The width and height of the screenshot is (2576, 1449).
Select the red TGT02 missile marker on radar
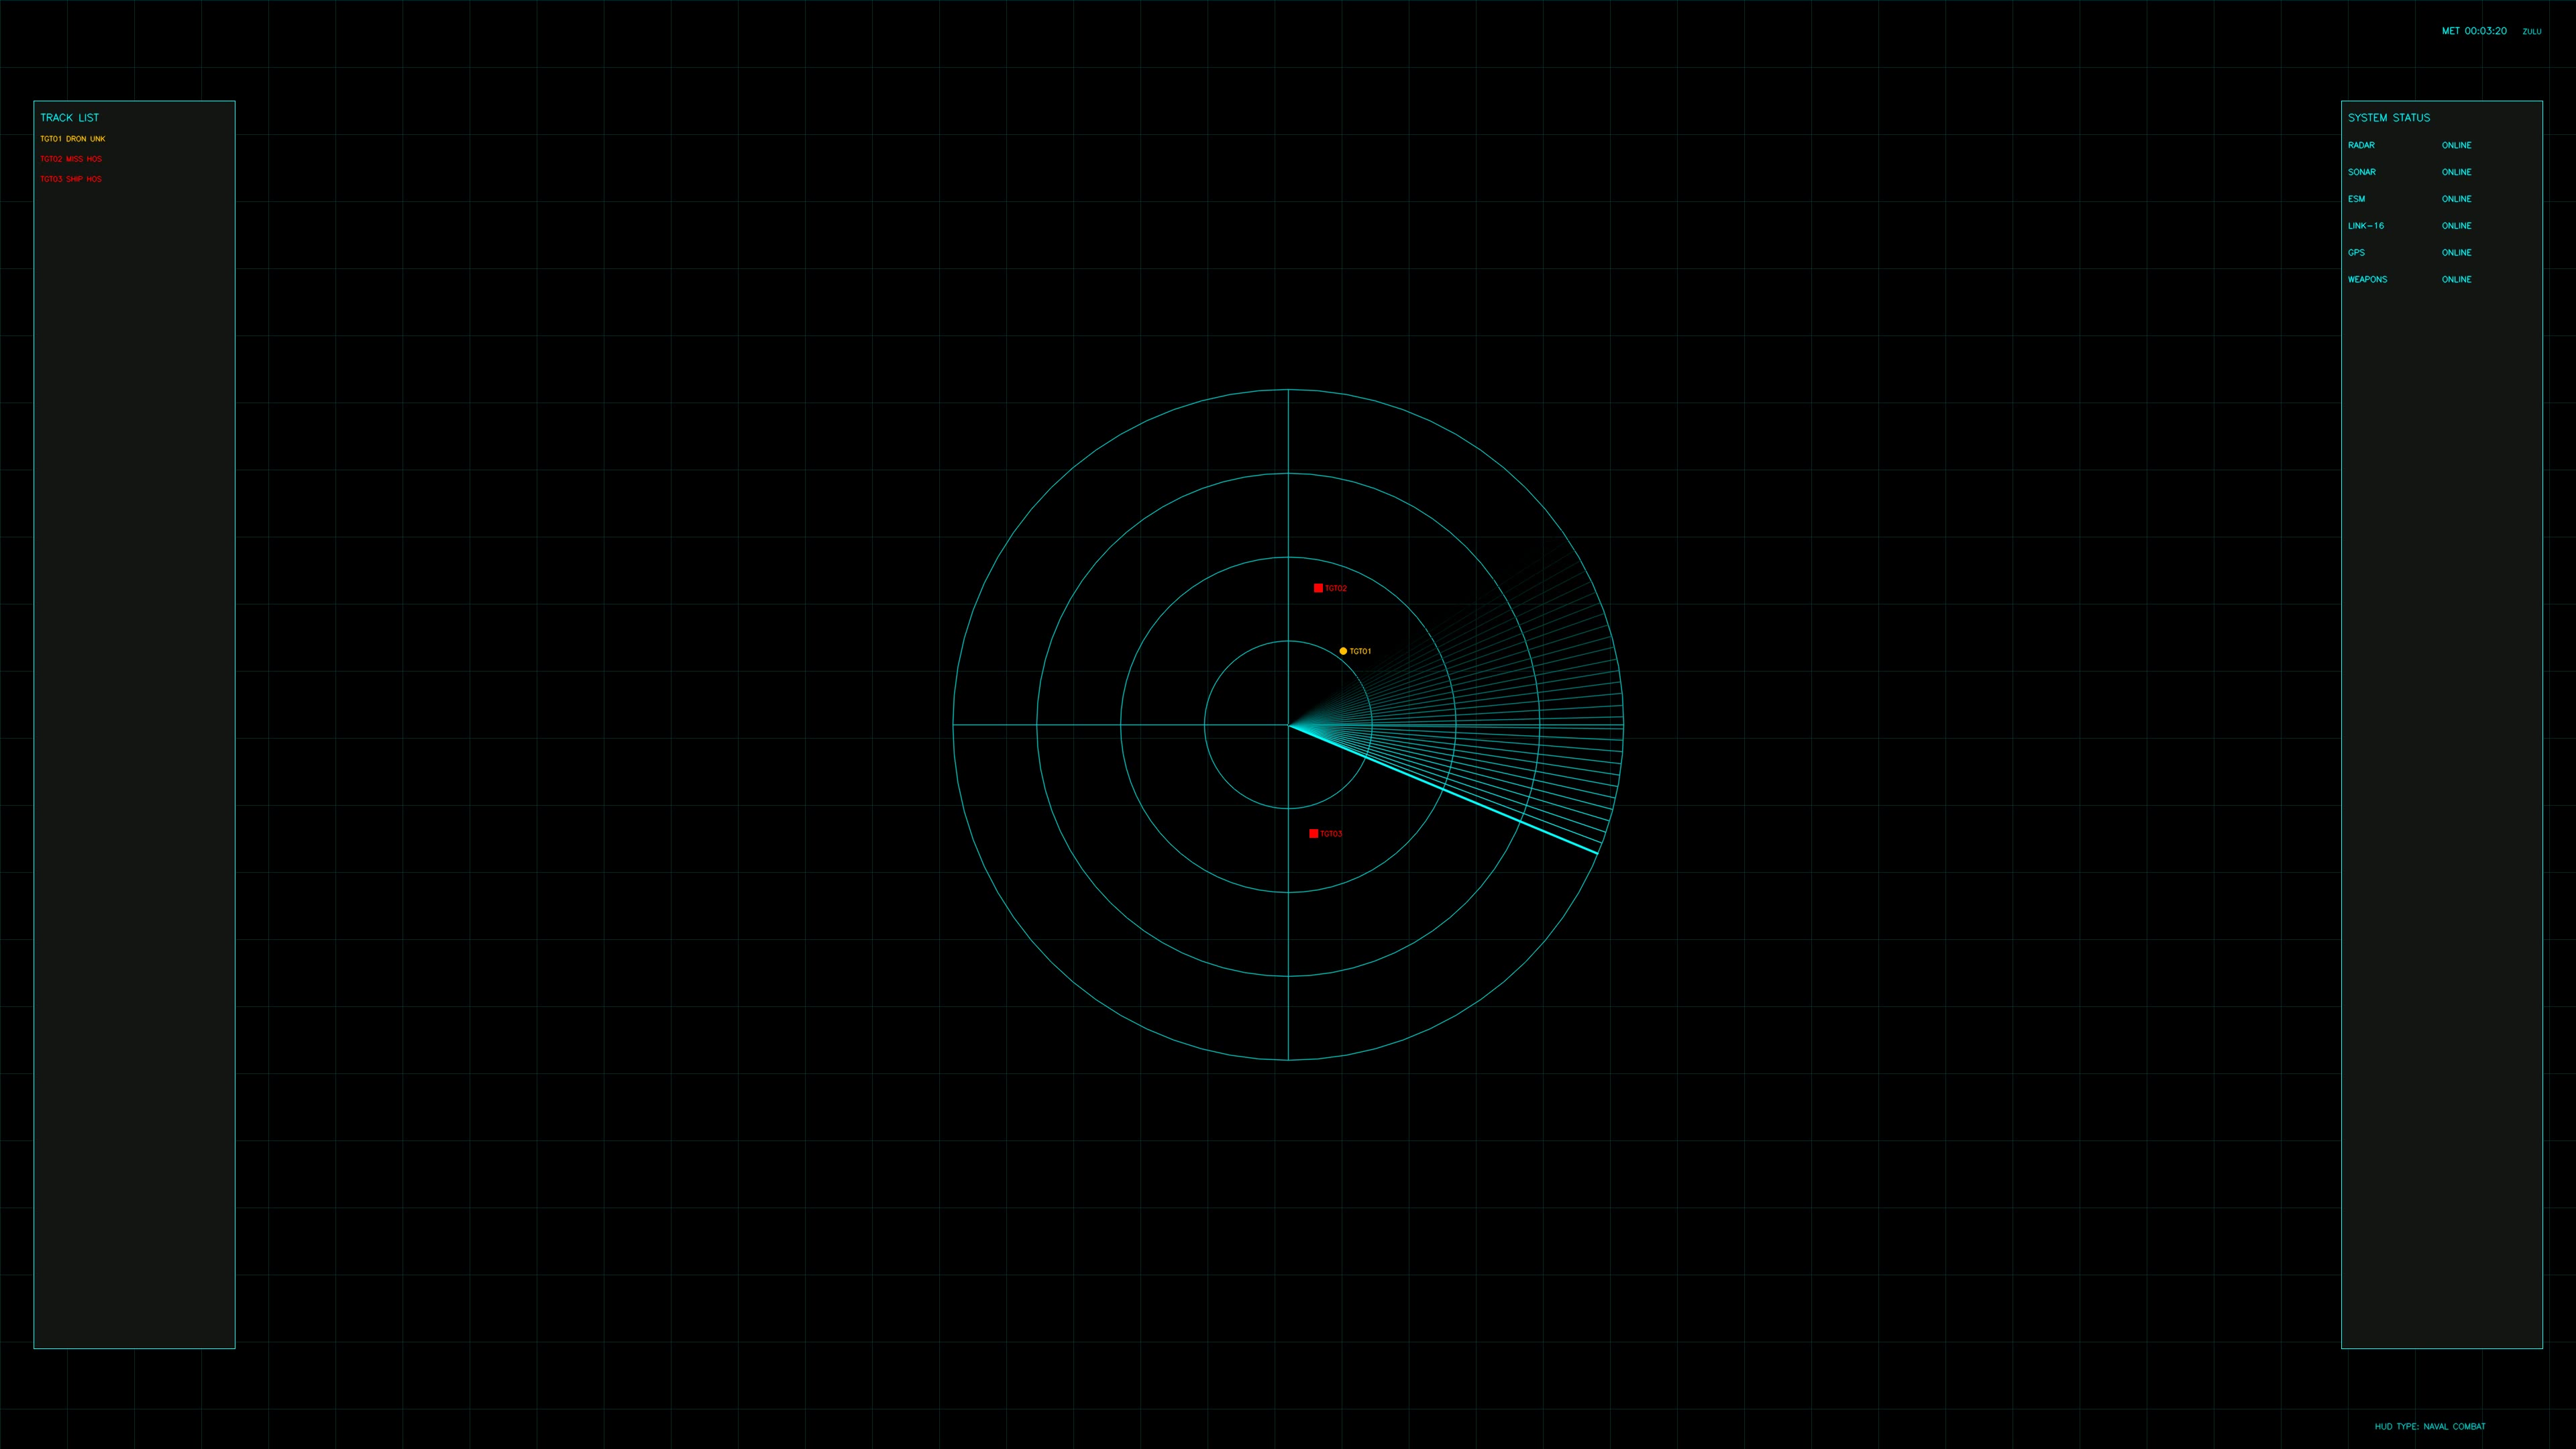tap(1318, 588)
